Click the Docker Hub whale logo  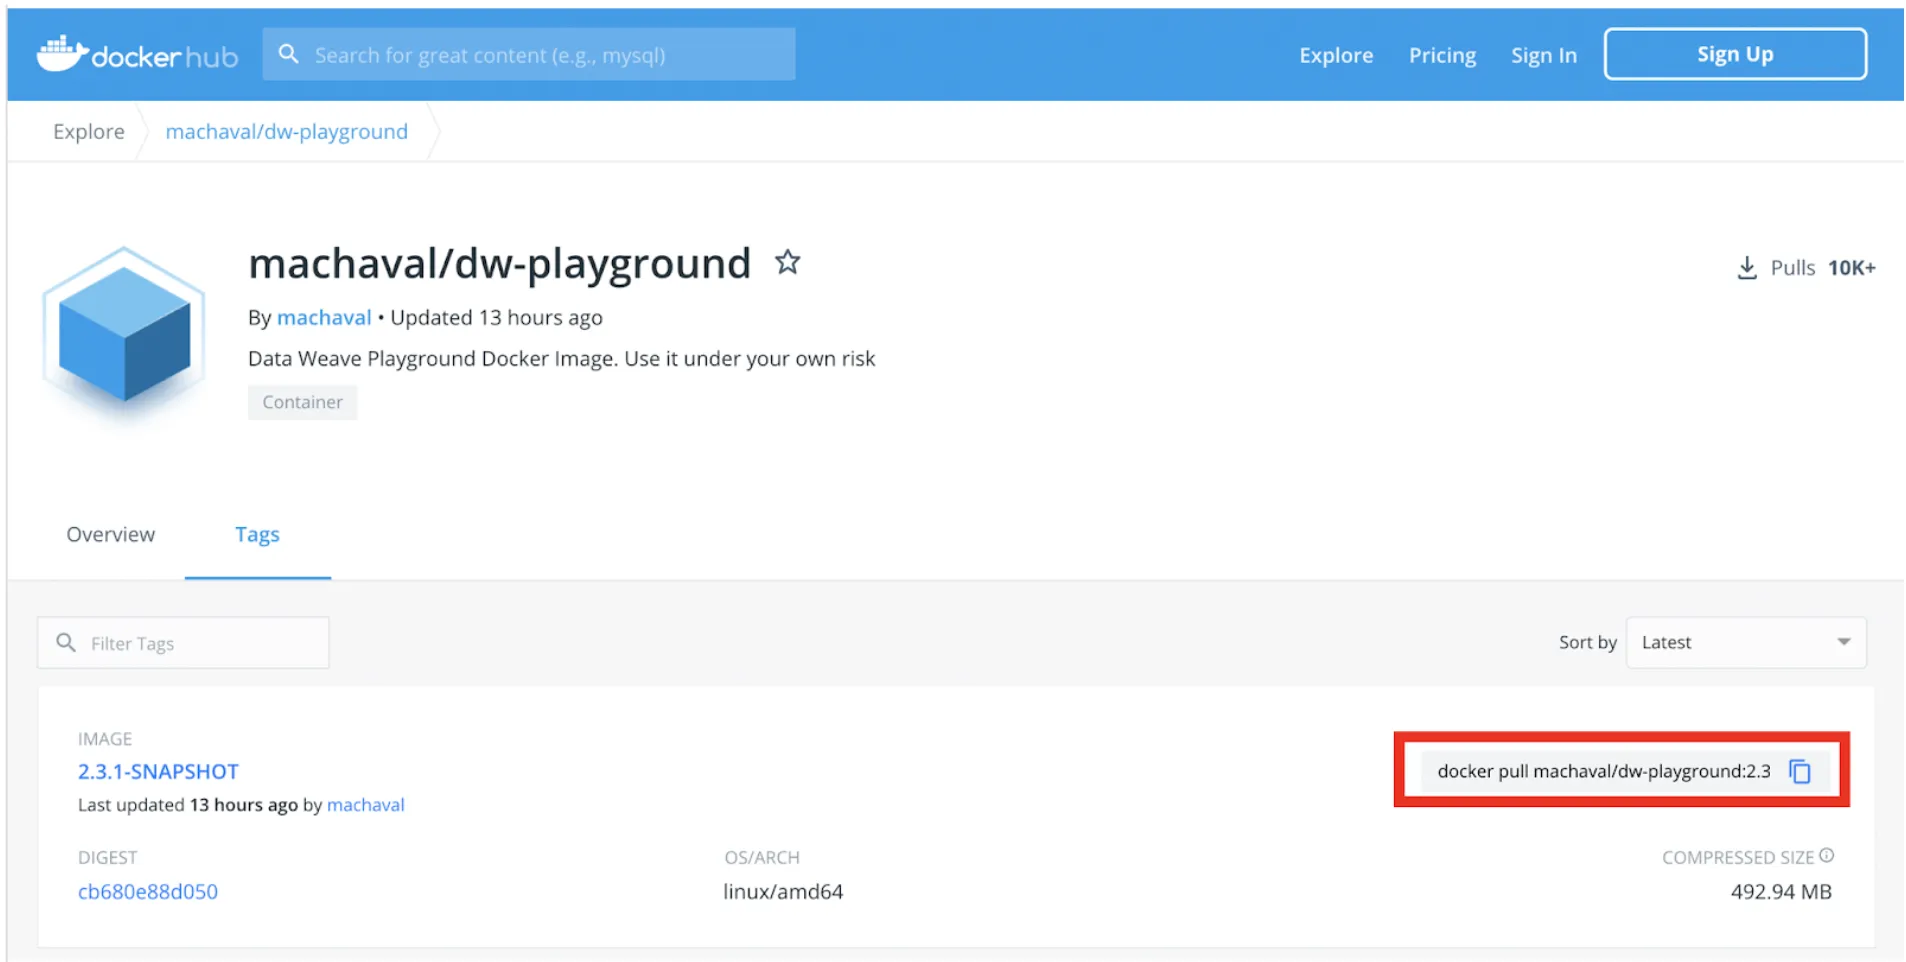(x=137, y=55)
